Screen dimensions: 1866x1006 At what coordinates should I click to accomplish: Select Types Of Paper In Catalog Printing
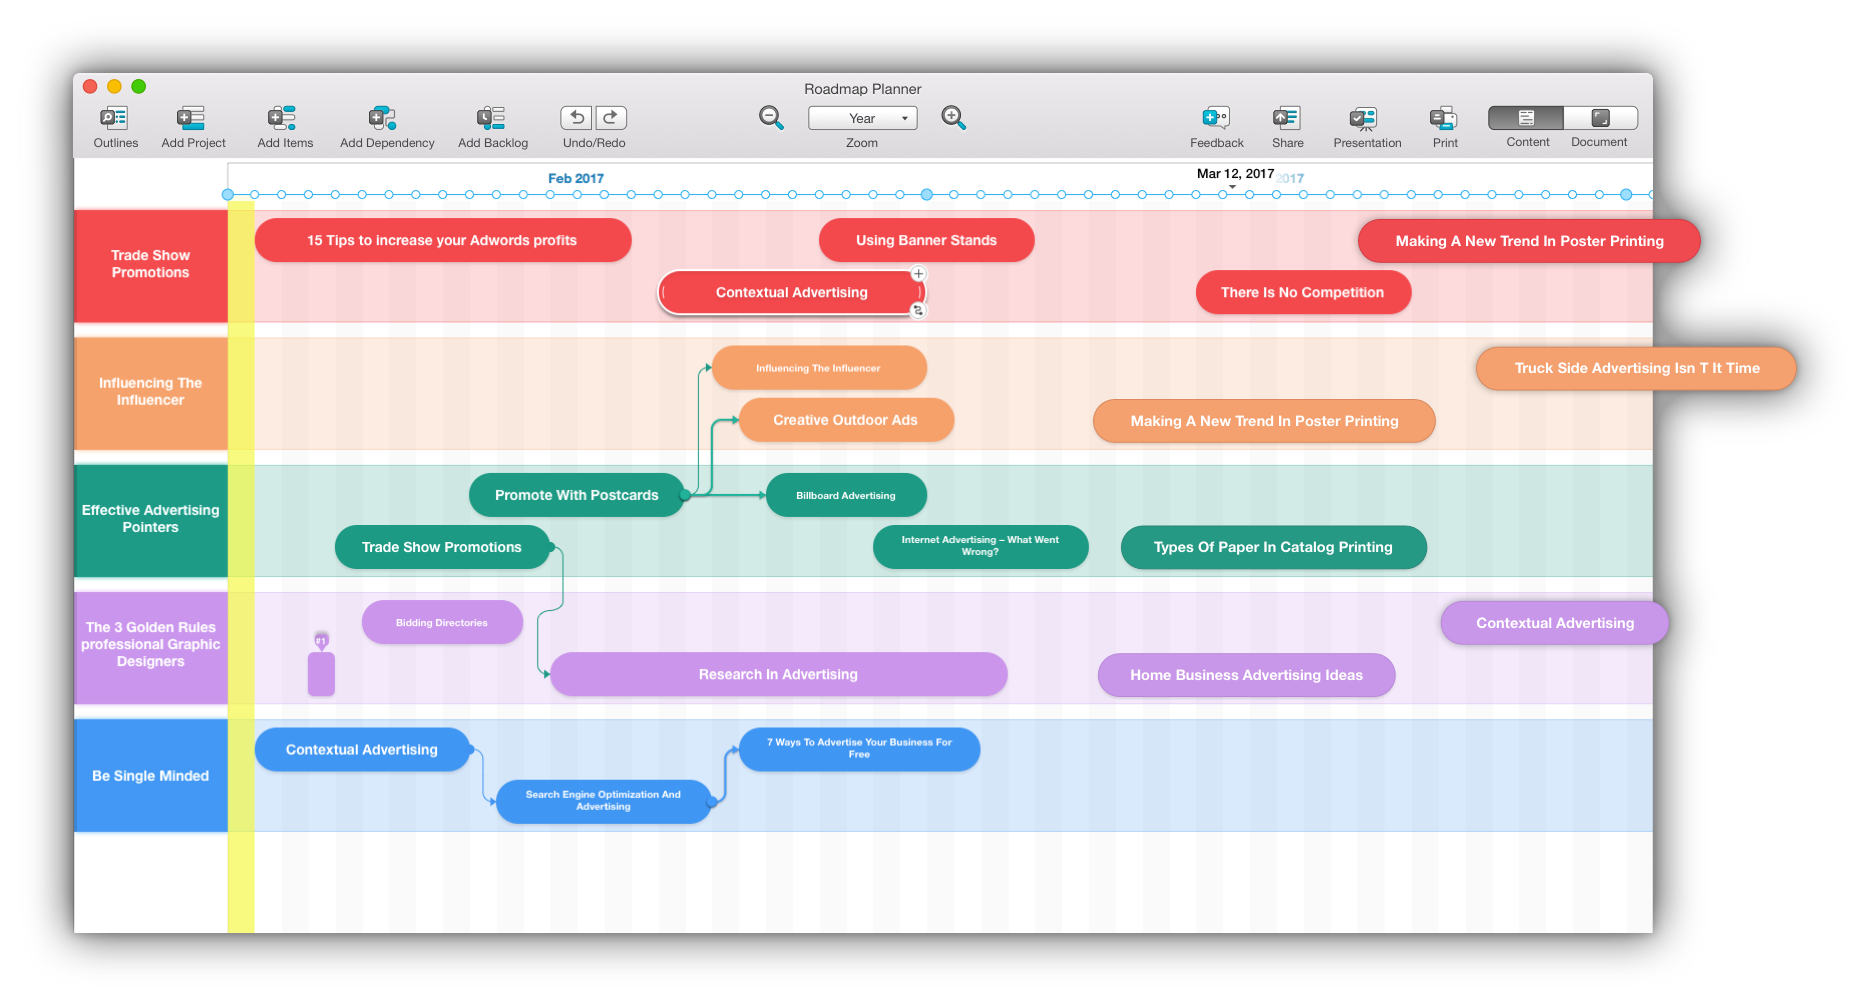tap(1273, 547)
